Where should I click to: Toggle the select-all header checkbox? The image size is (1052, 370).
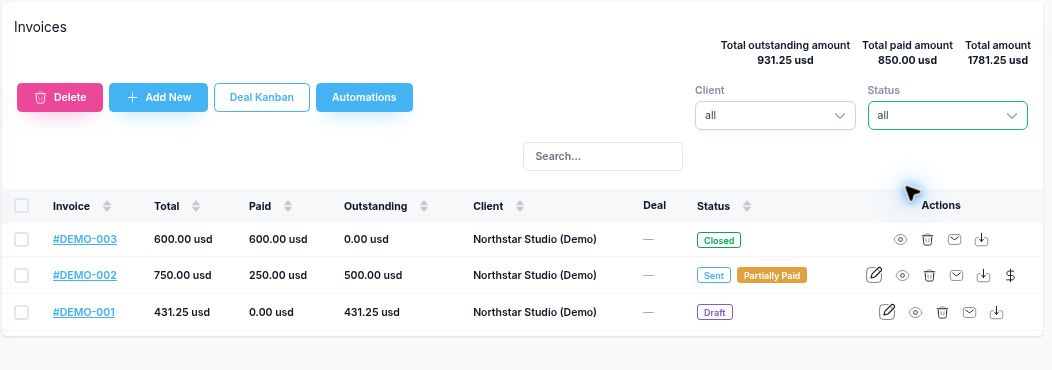[x=21, y=205]
